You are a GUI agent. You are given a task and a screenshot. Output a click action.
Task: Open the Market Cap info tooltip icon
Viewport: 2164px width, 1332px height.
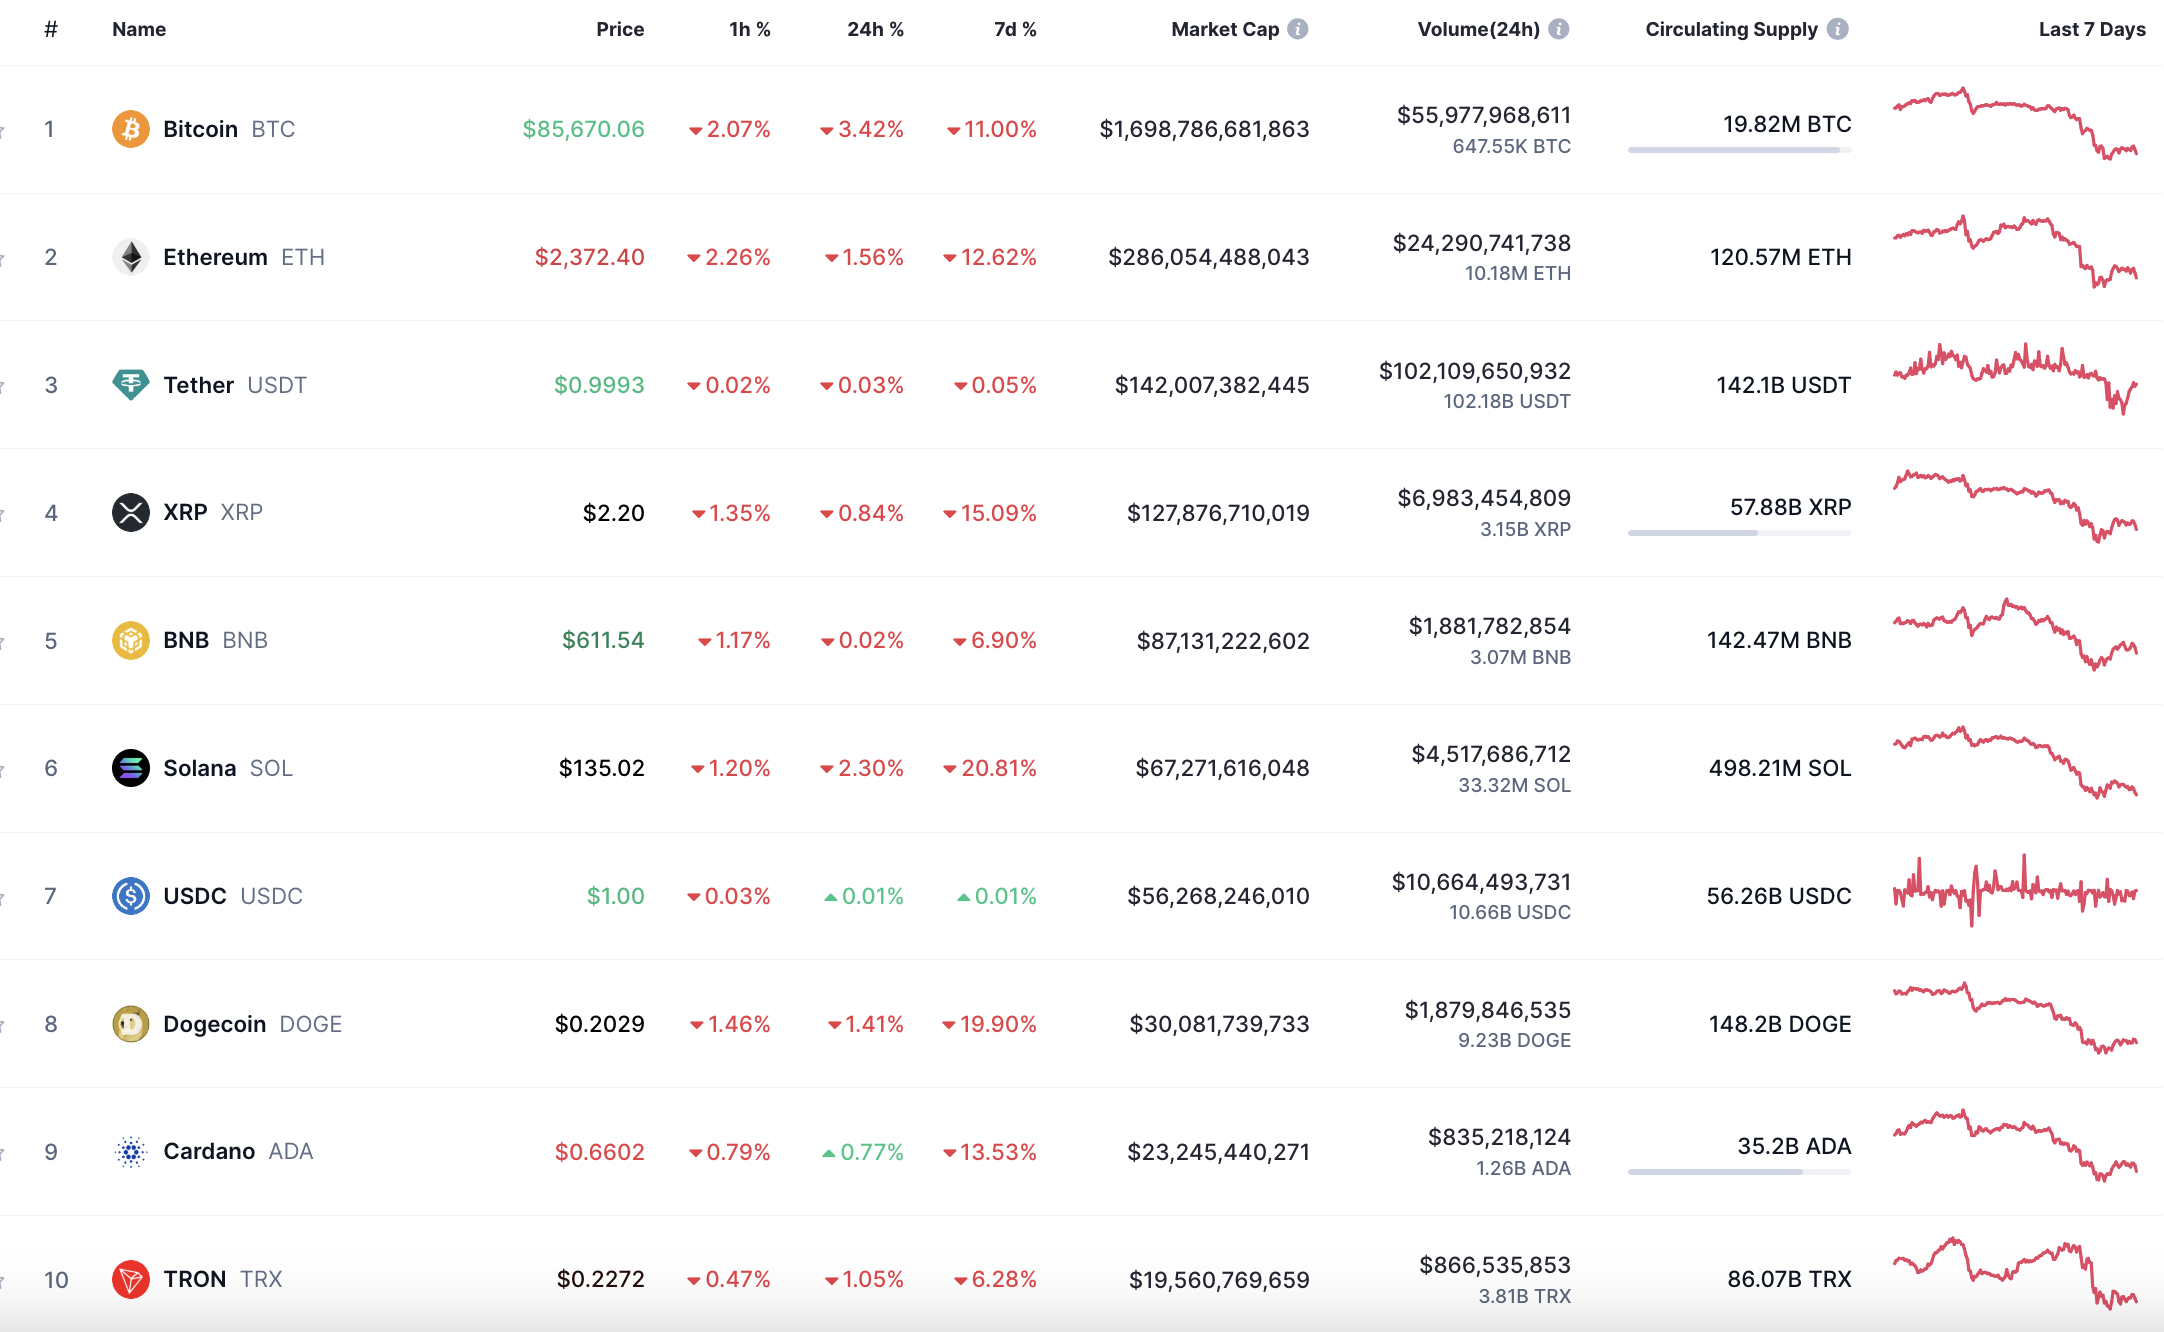pos(1298,29)
